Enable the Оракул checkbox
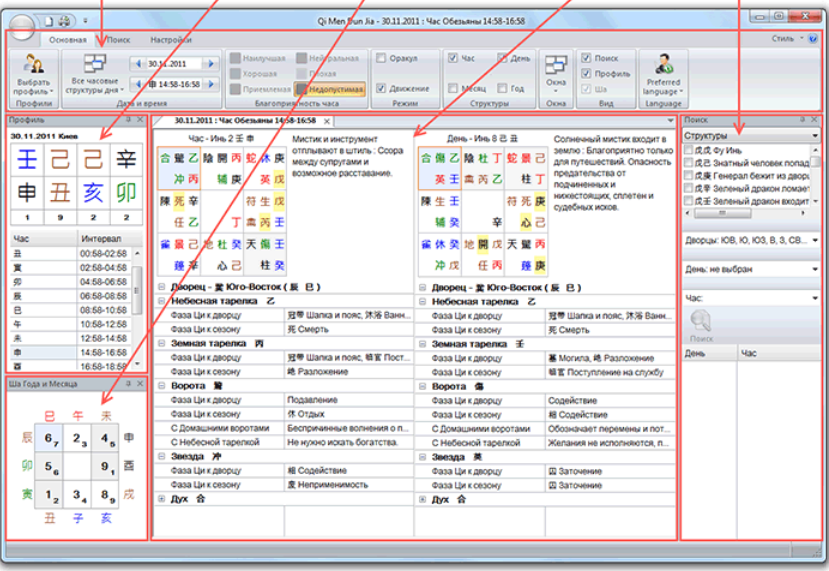829x571 pixels. [381, 59]
